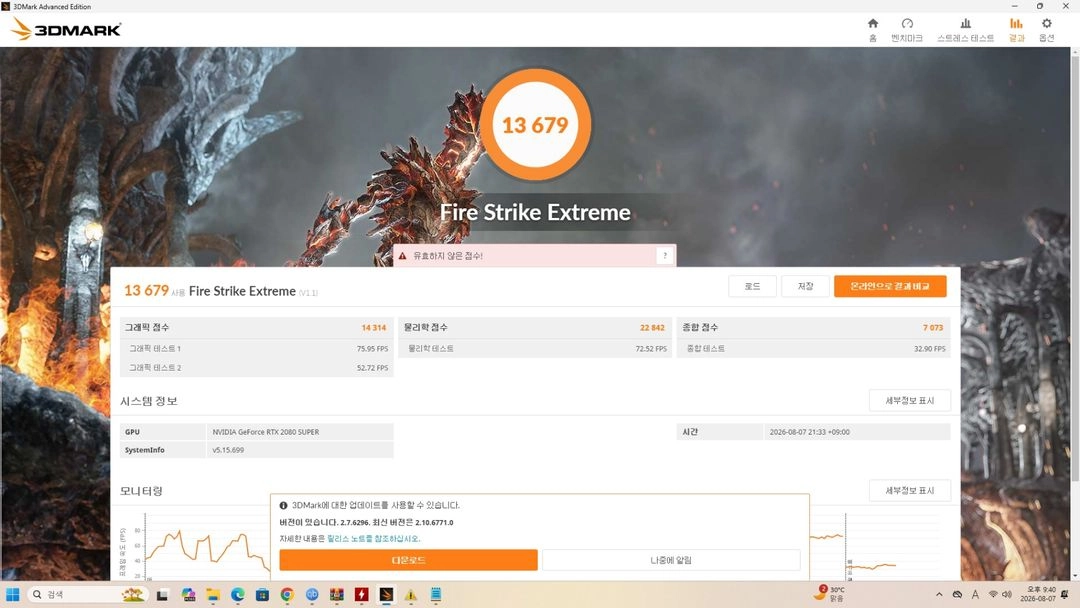Open the notification bell icon

(x=1066, y=594)
